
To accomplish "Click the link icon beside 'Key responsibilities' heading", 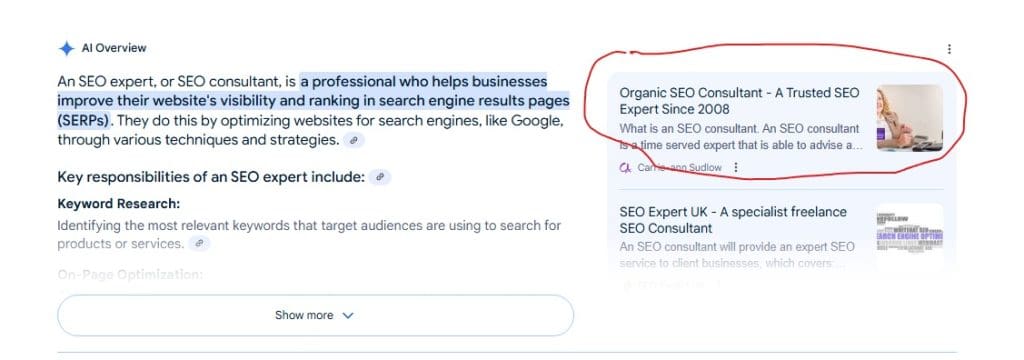I will pos(379,177).
